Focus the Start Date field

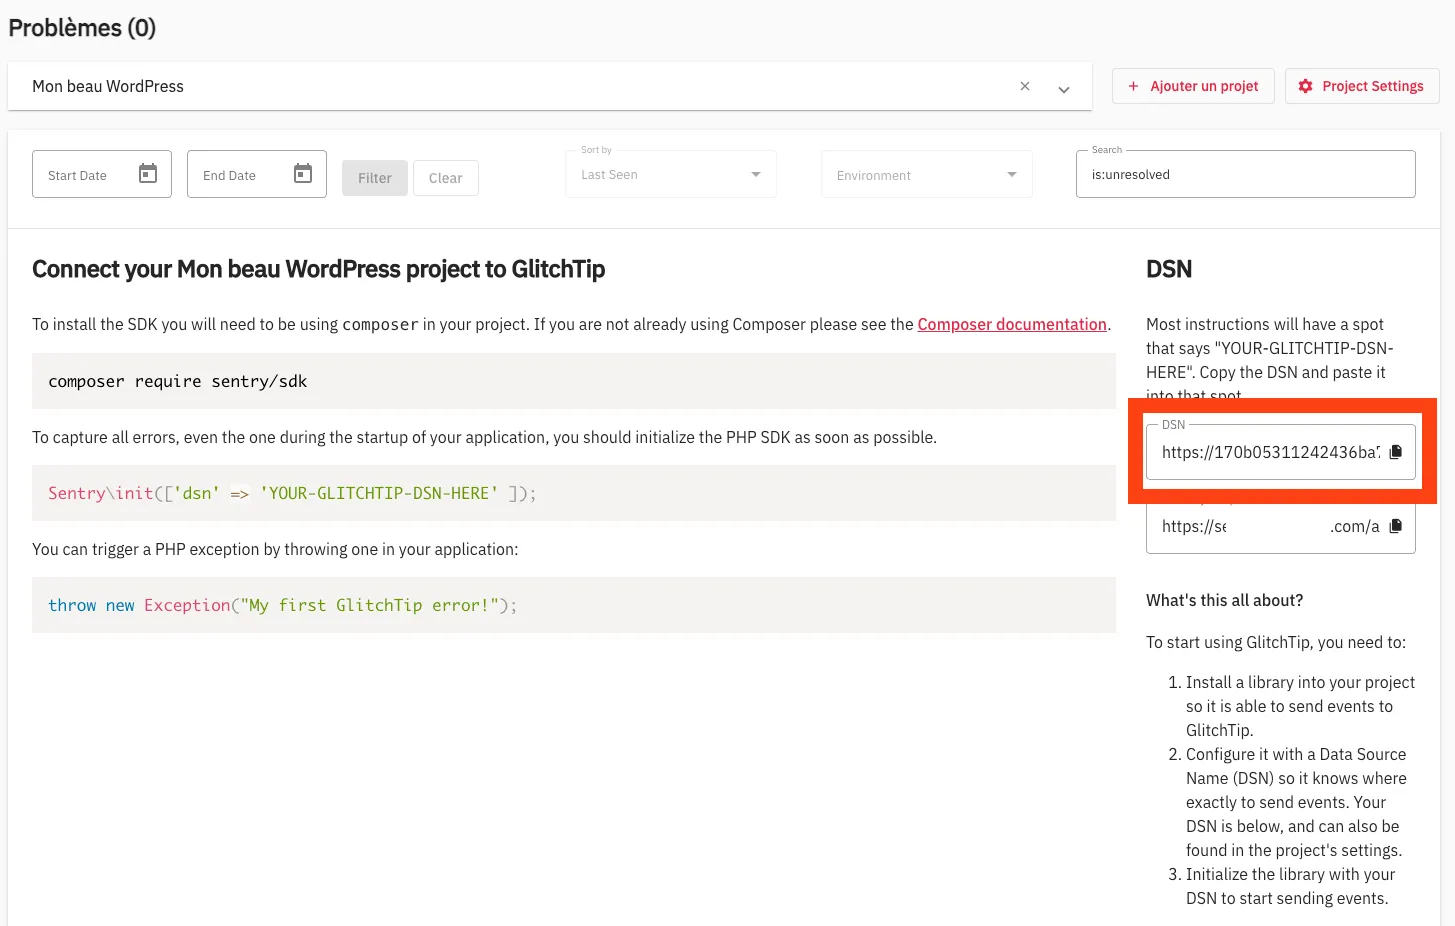click(x=102, y=174)
